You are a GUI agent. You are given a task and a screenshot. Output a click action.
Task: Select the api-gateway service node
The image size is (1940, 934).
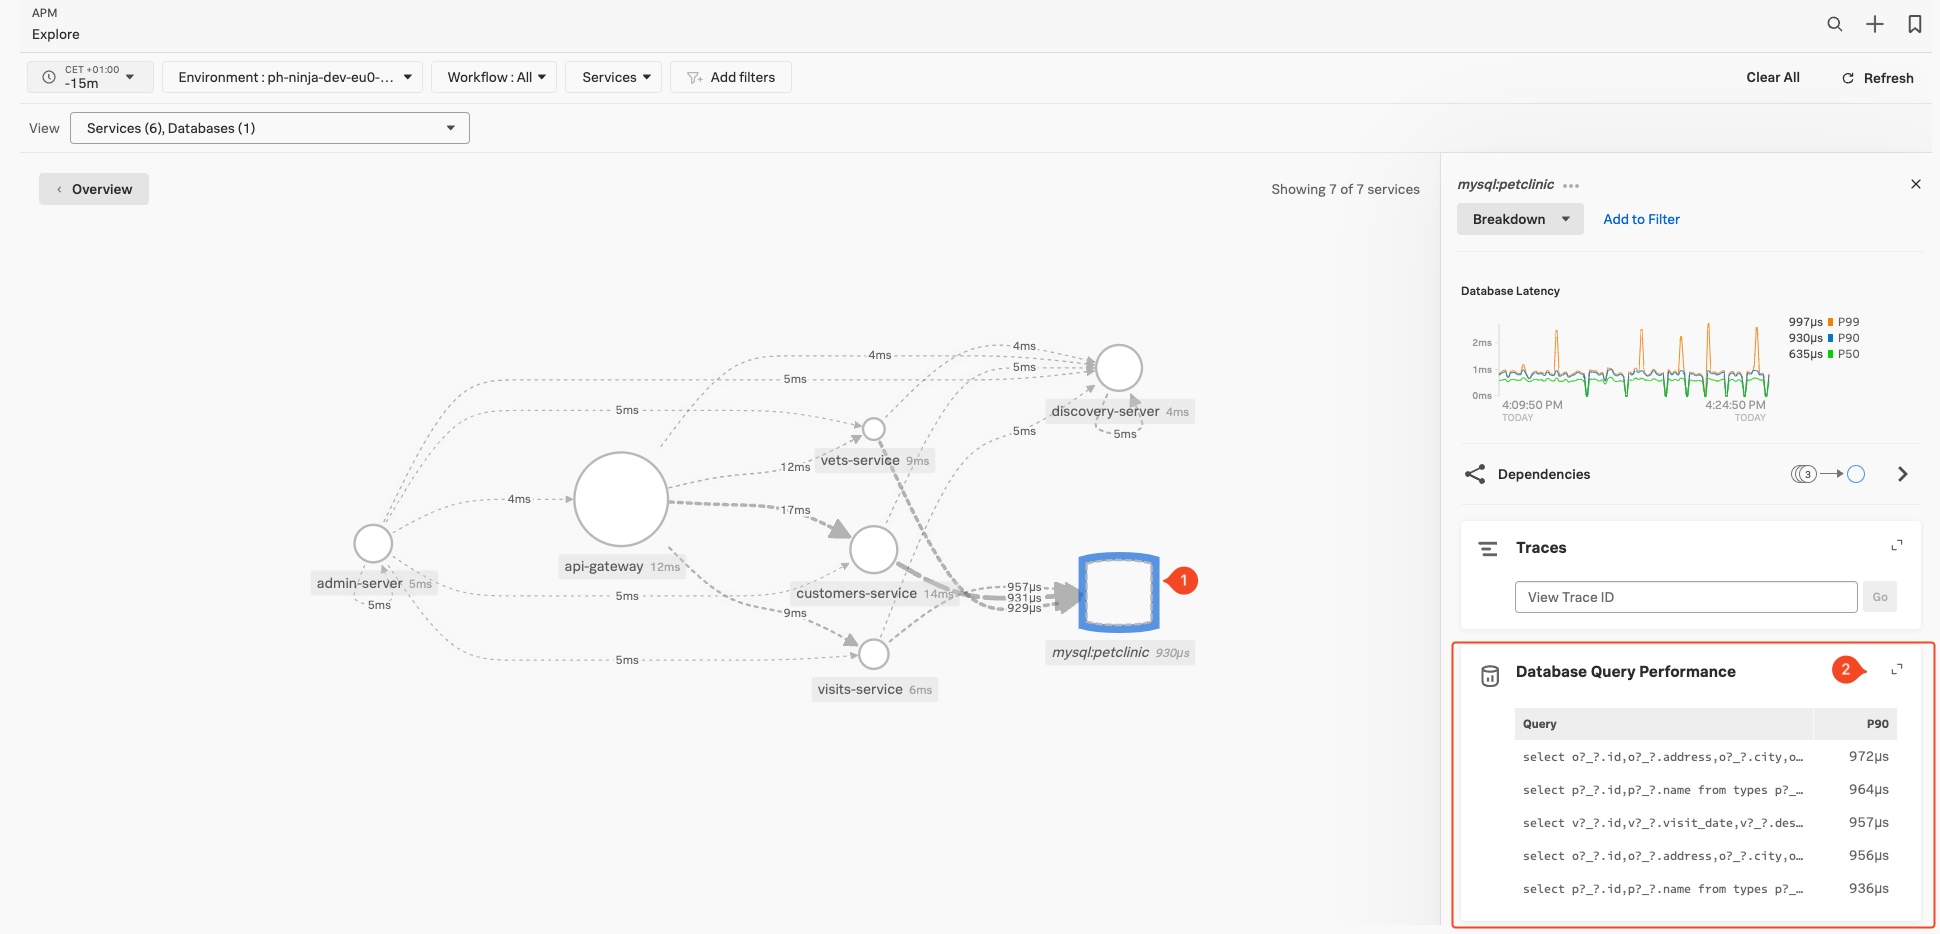coord(621,499)
